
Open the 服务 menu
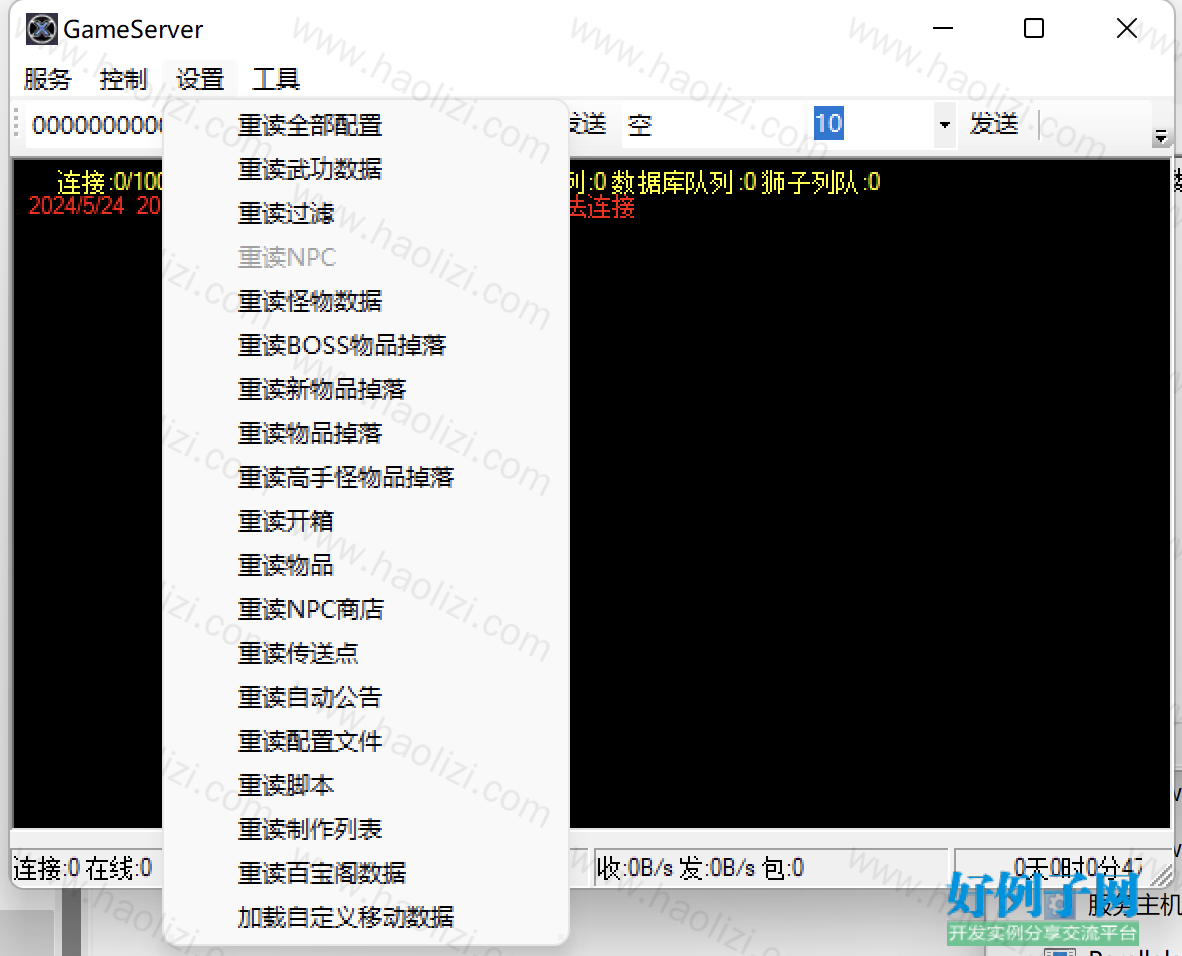pos(47,79)
